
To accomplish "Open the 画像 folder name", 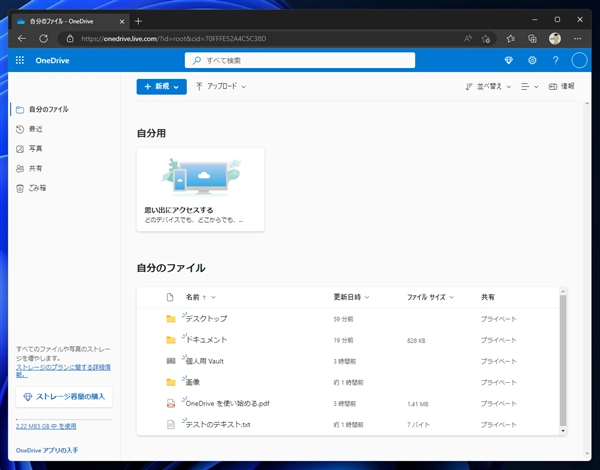I will 192,382.
